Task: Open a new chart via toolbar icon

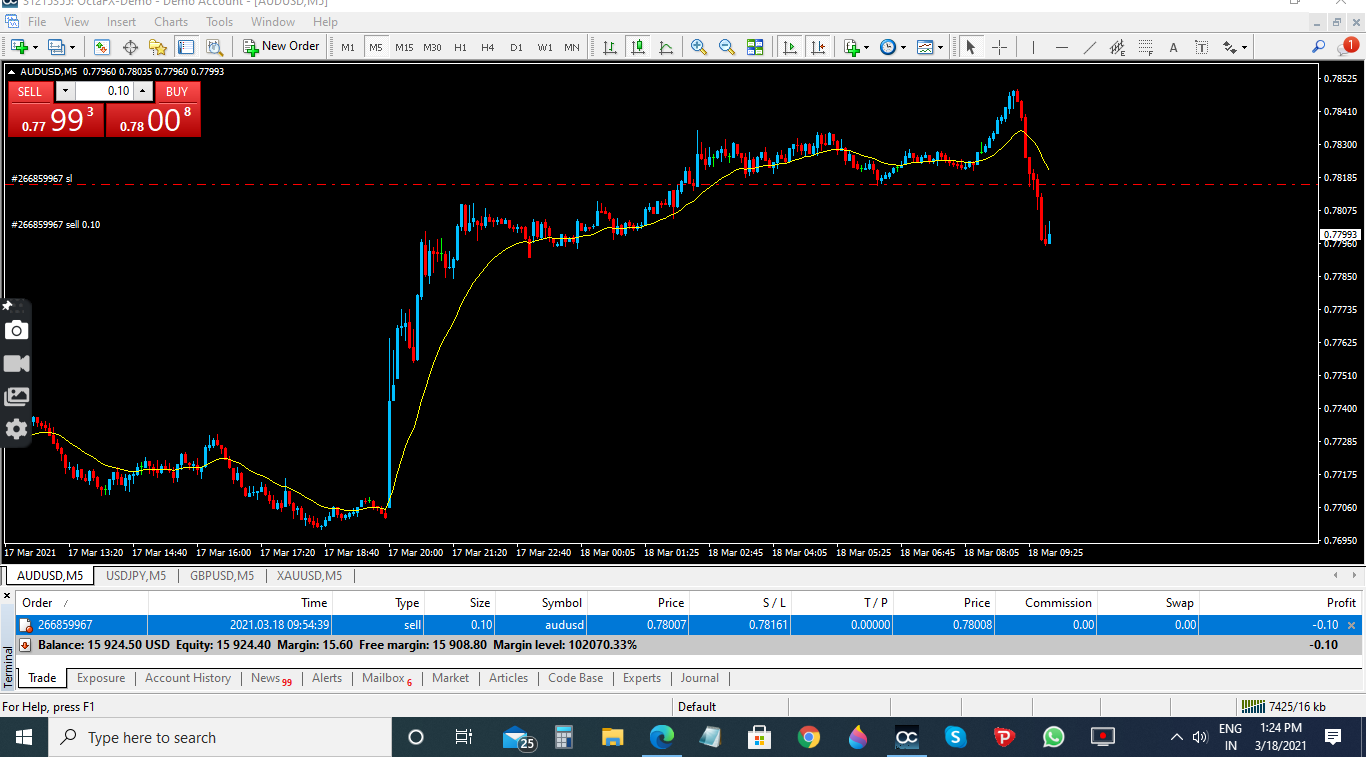Action: point(19,47)
